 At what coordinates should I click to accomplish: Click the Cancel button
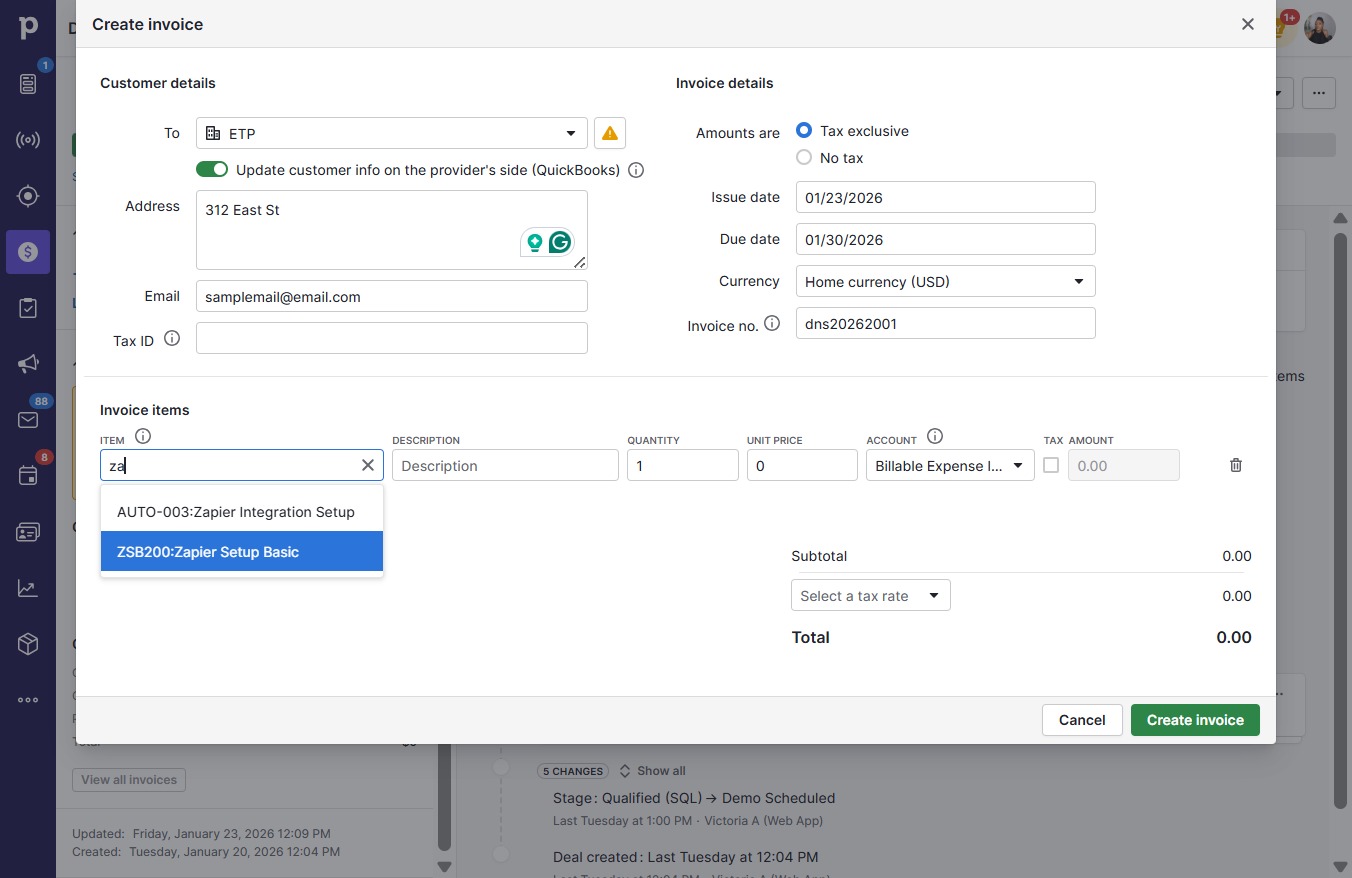(x=1082, y=720)
